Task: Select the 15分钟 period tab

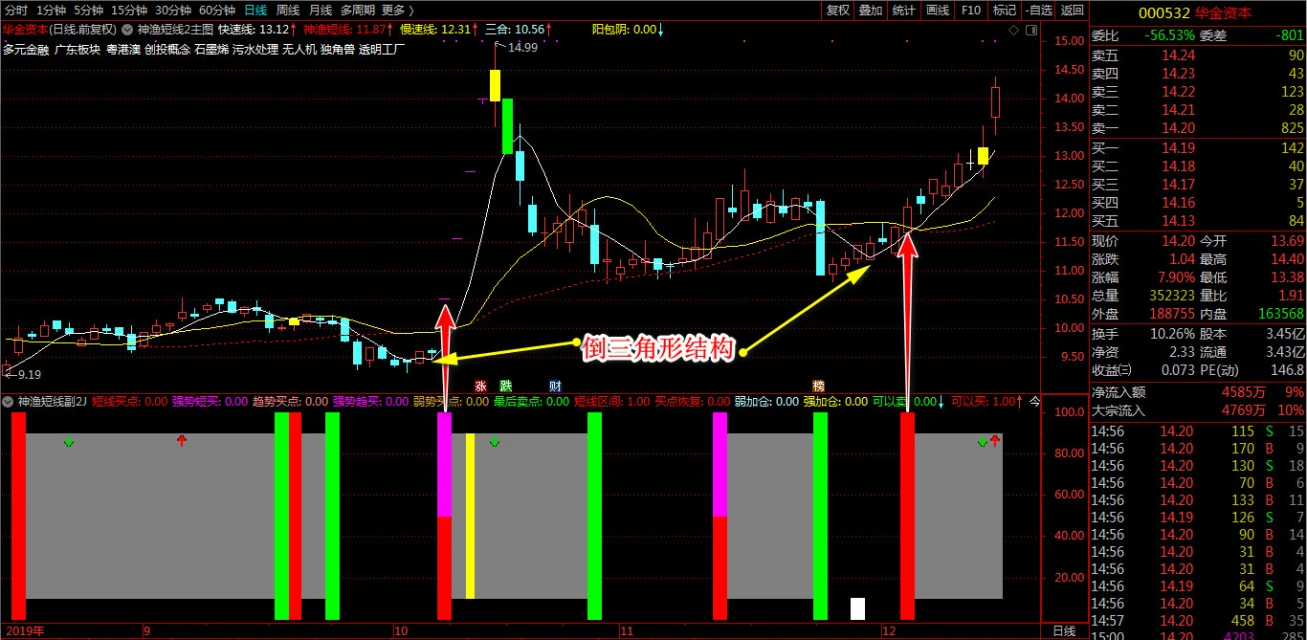Action: click(x=130, y=10)
